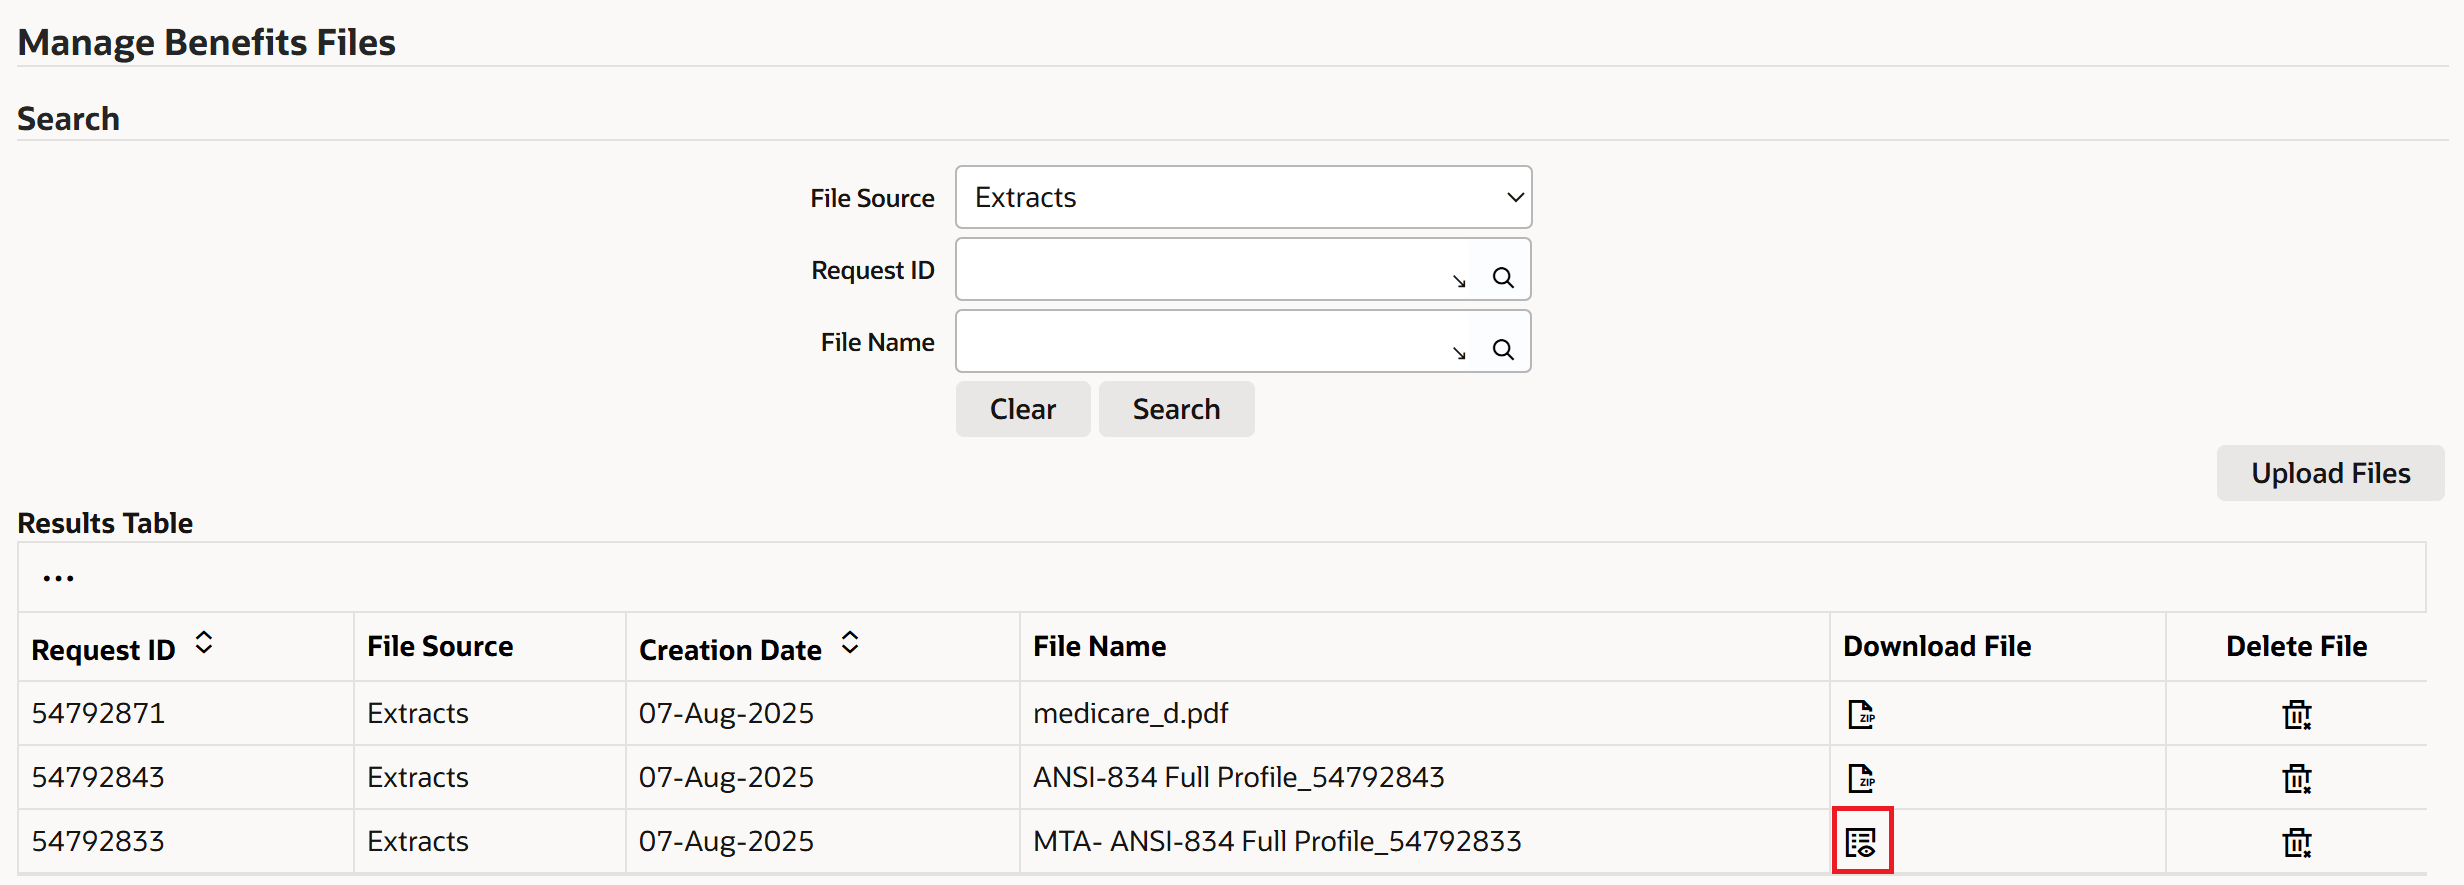Viewport: 2464px width, 885px height.
Task: Click File Name search magnifier icon
Action: tap(1502, 350)
